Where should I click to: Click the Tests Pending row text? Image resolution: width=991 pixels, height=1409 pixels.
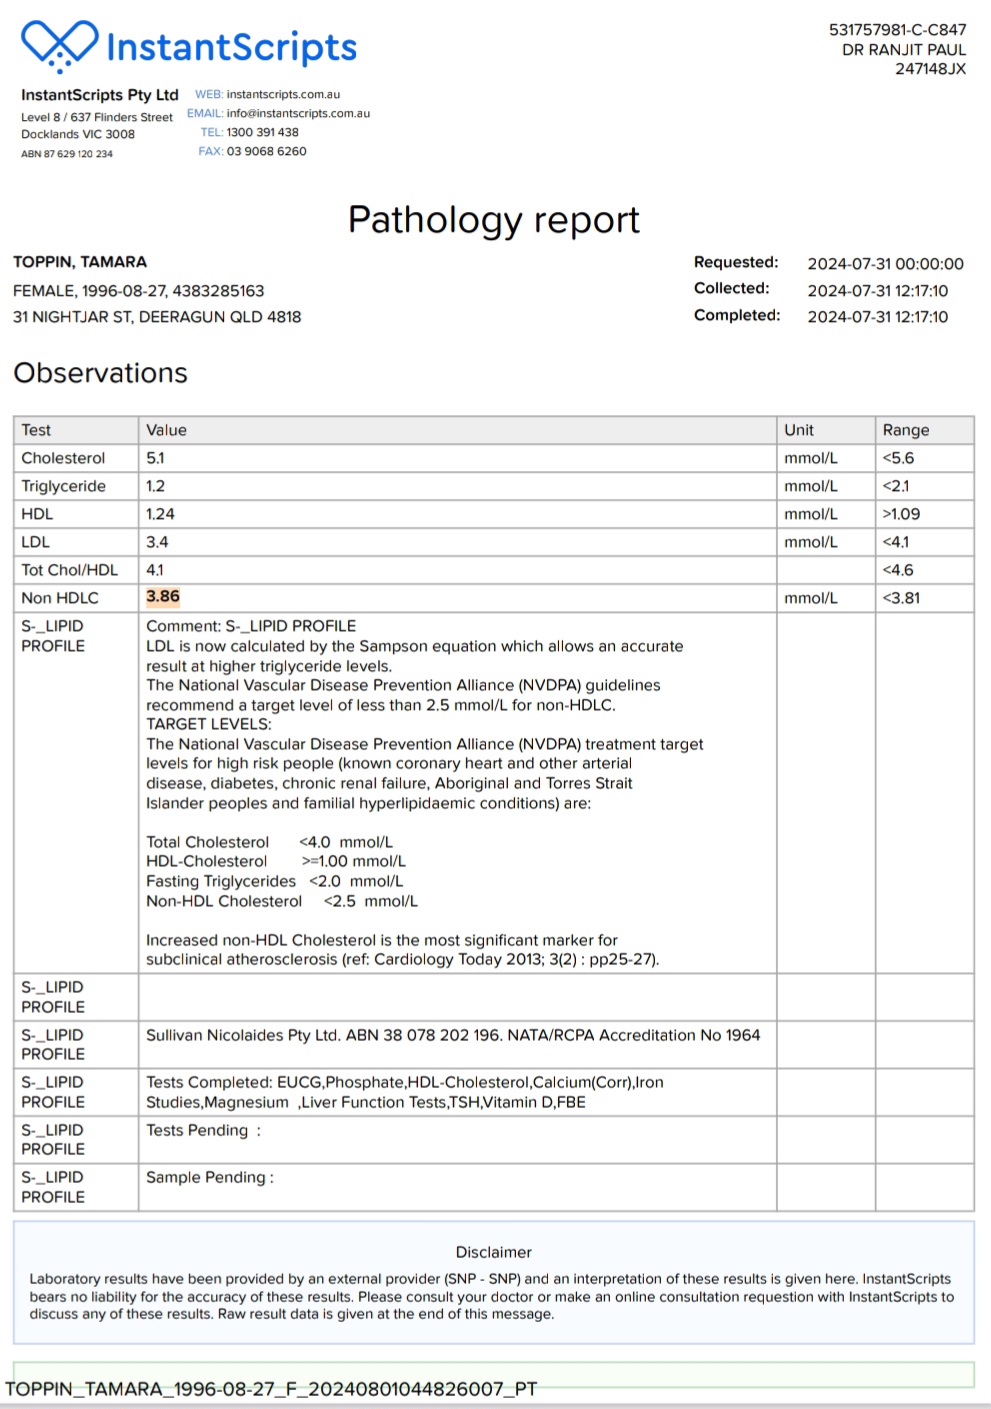coord(203,1130)
